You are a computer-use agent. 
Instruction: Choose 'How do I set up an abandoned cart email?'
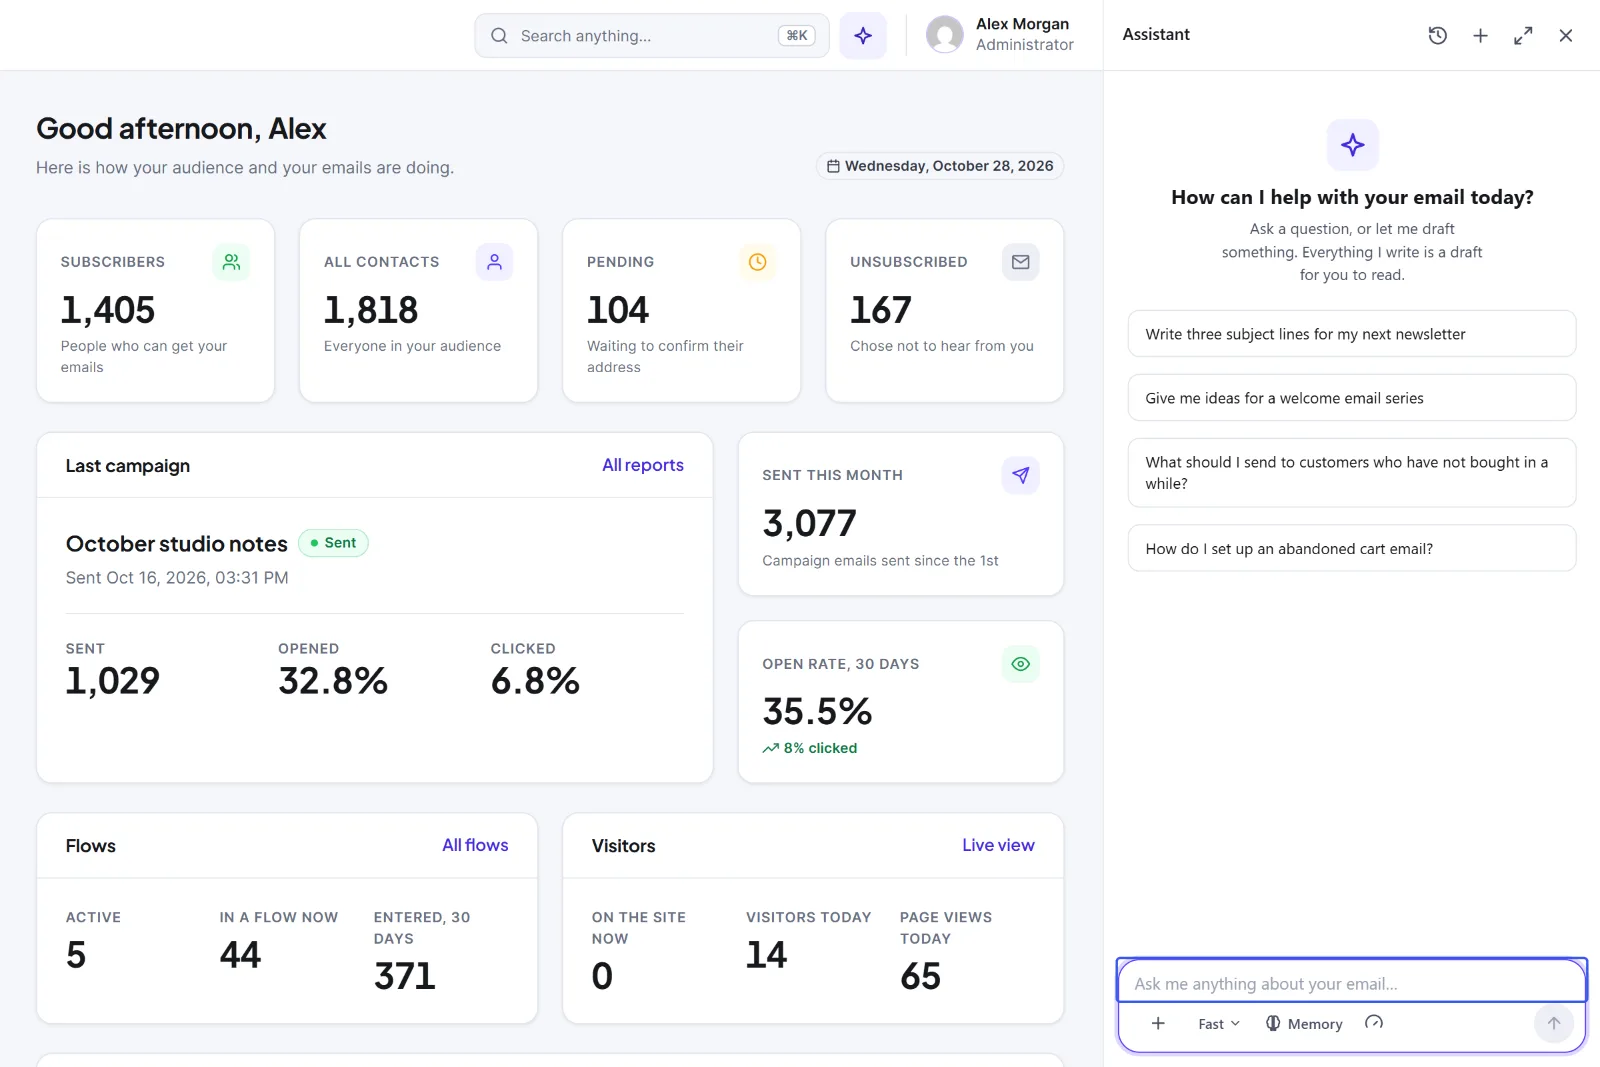click(1352, 549)
